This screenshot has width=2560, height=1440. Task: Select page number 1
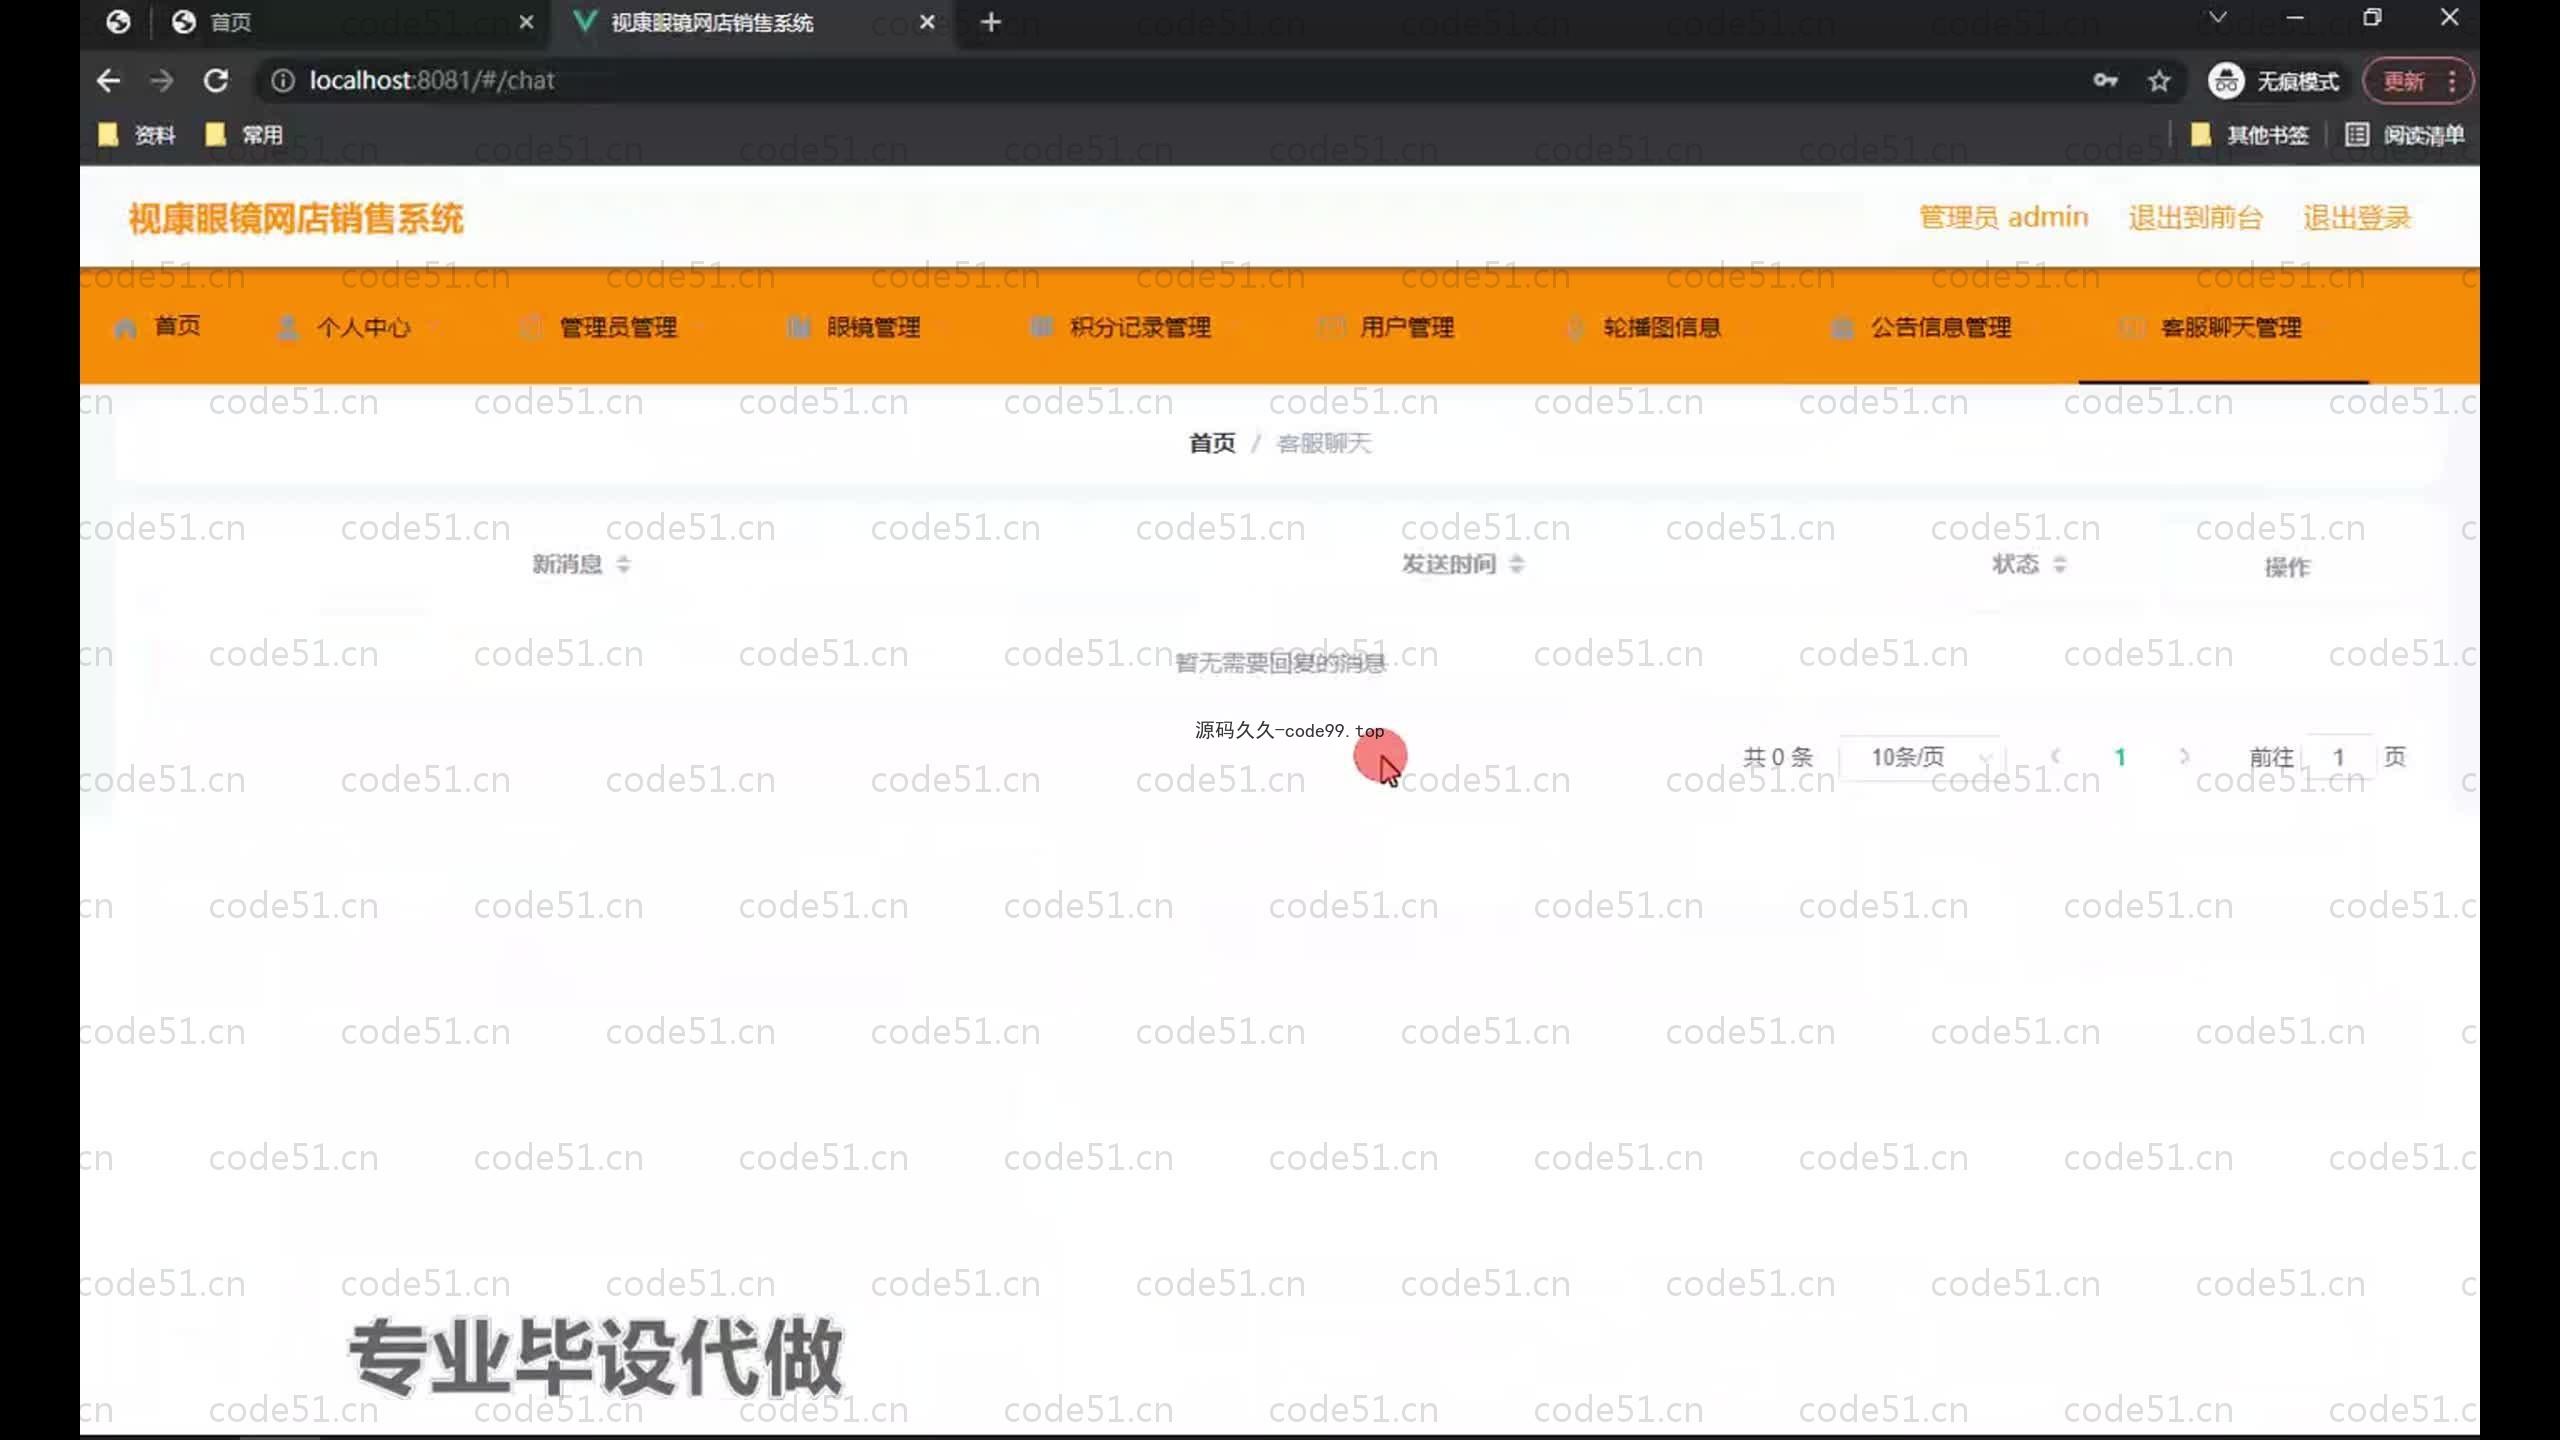pos(2120,757)
